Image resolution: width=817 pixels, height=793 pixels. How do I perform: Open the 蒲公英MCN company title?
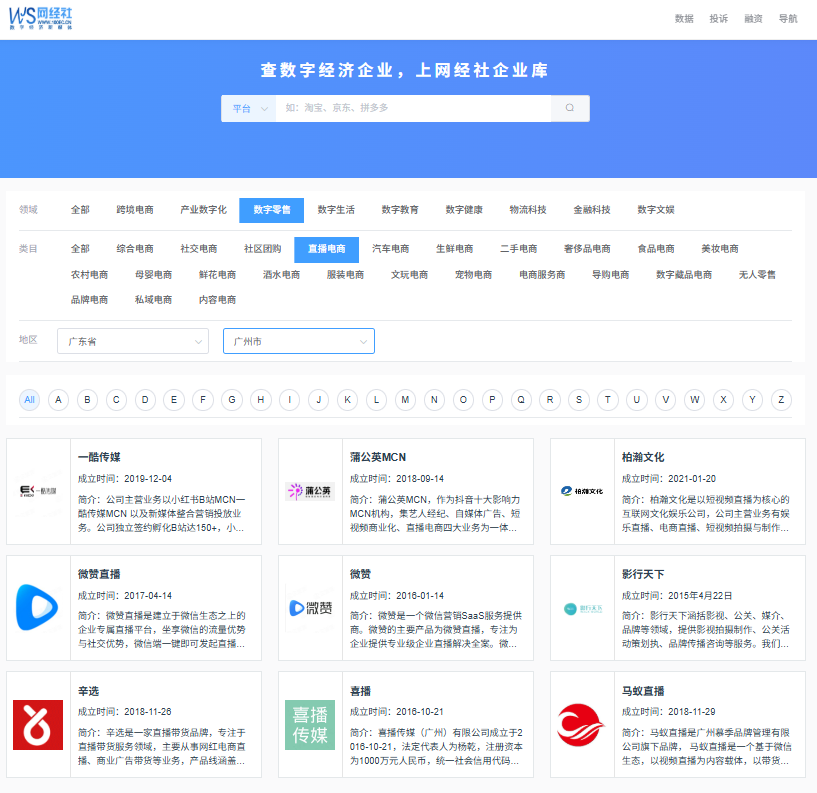point(378,457)
